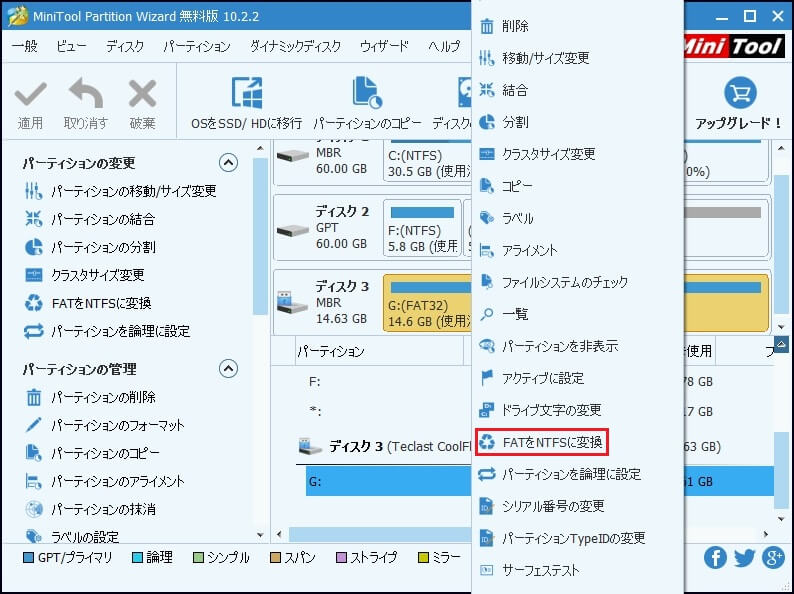
Task: Open the Copy Partition wizard icon
Action: click(x=367, y=93)
